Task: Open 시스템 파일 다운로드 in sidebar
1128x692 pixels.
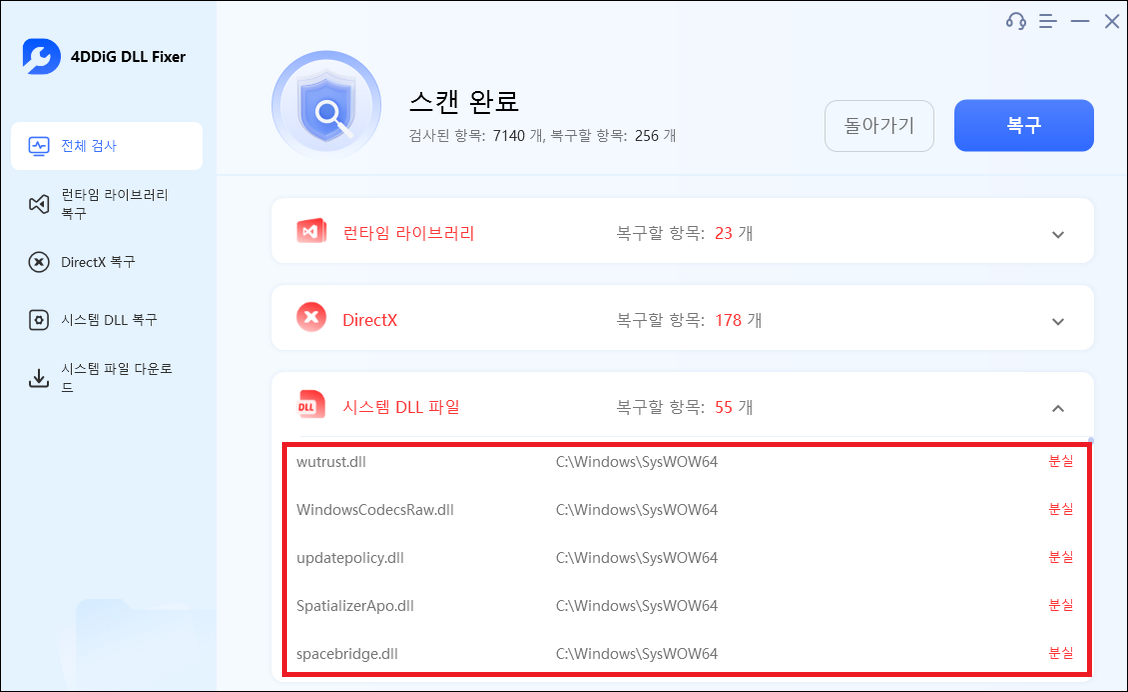Action: tap(106, 378)
